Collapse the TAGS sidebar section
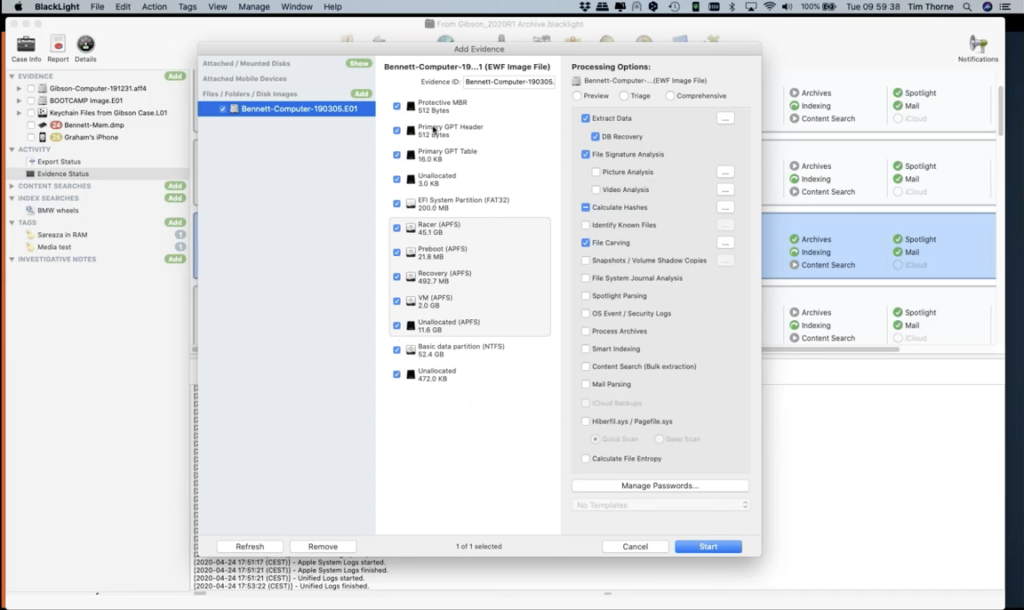The image size is (1024, 610). click(12, 223)
